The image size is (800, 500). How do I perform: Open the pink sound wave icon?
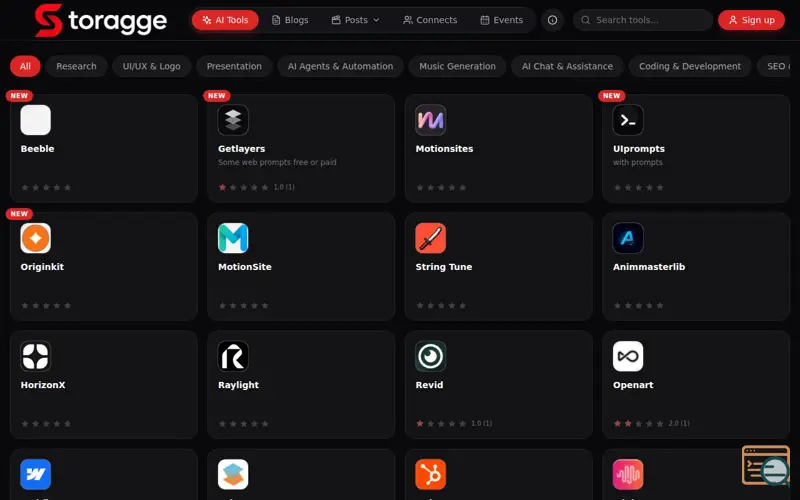point(628,474)
